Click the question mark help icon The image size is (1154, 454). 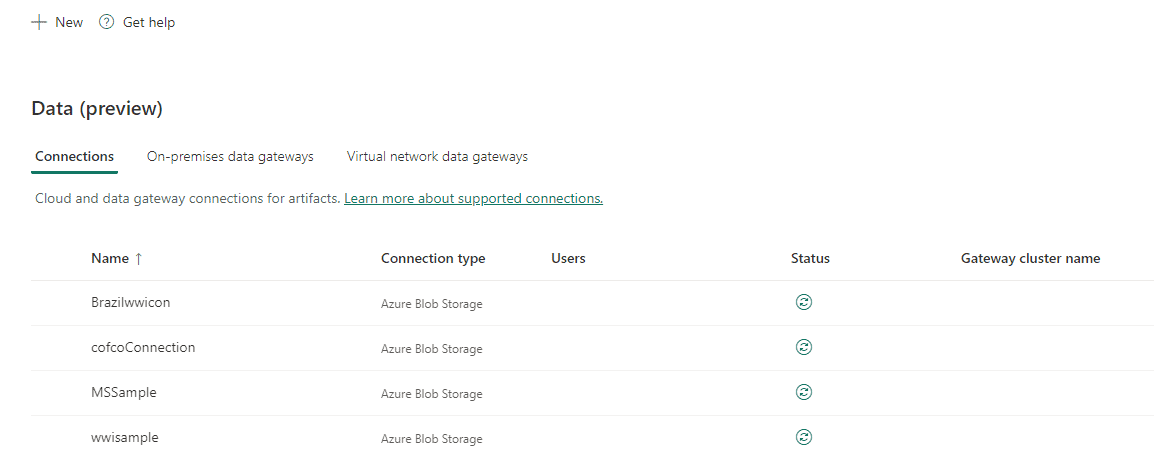coord(107,22)
